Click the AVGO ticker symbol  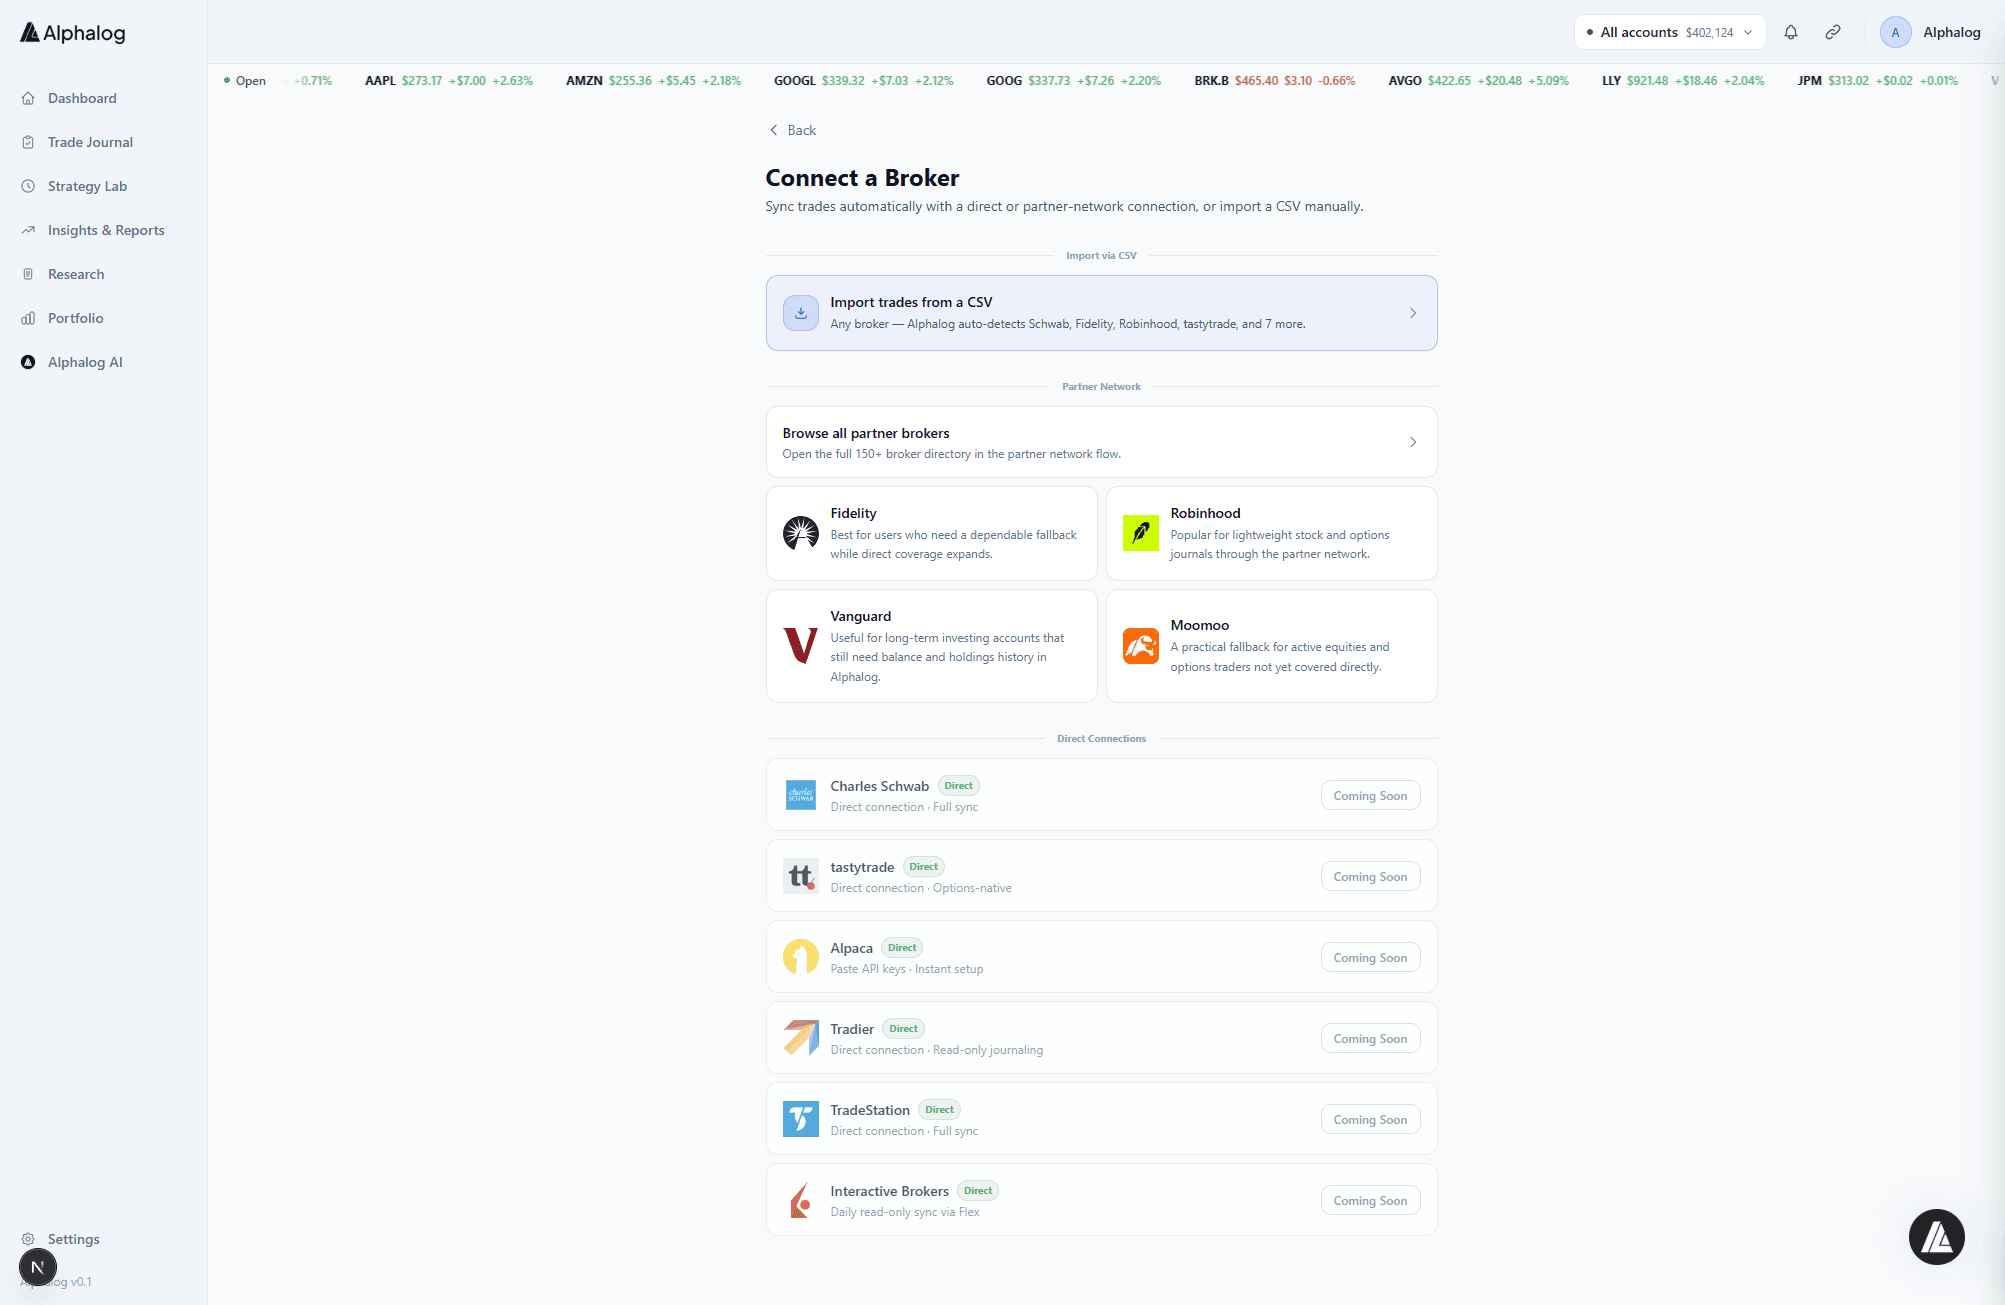pos(1404,81)
